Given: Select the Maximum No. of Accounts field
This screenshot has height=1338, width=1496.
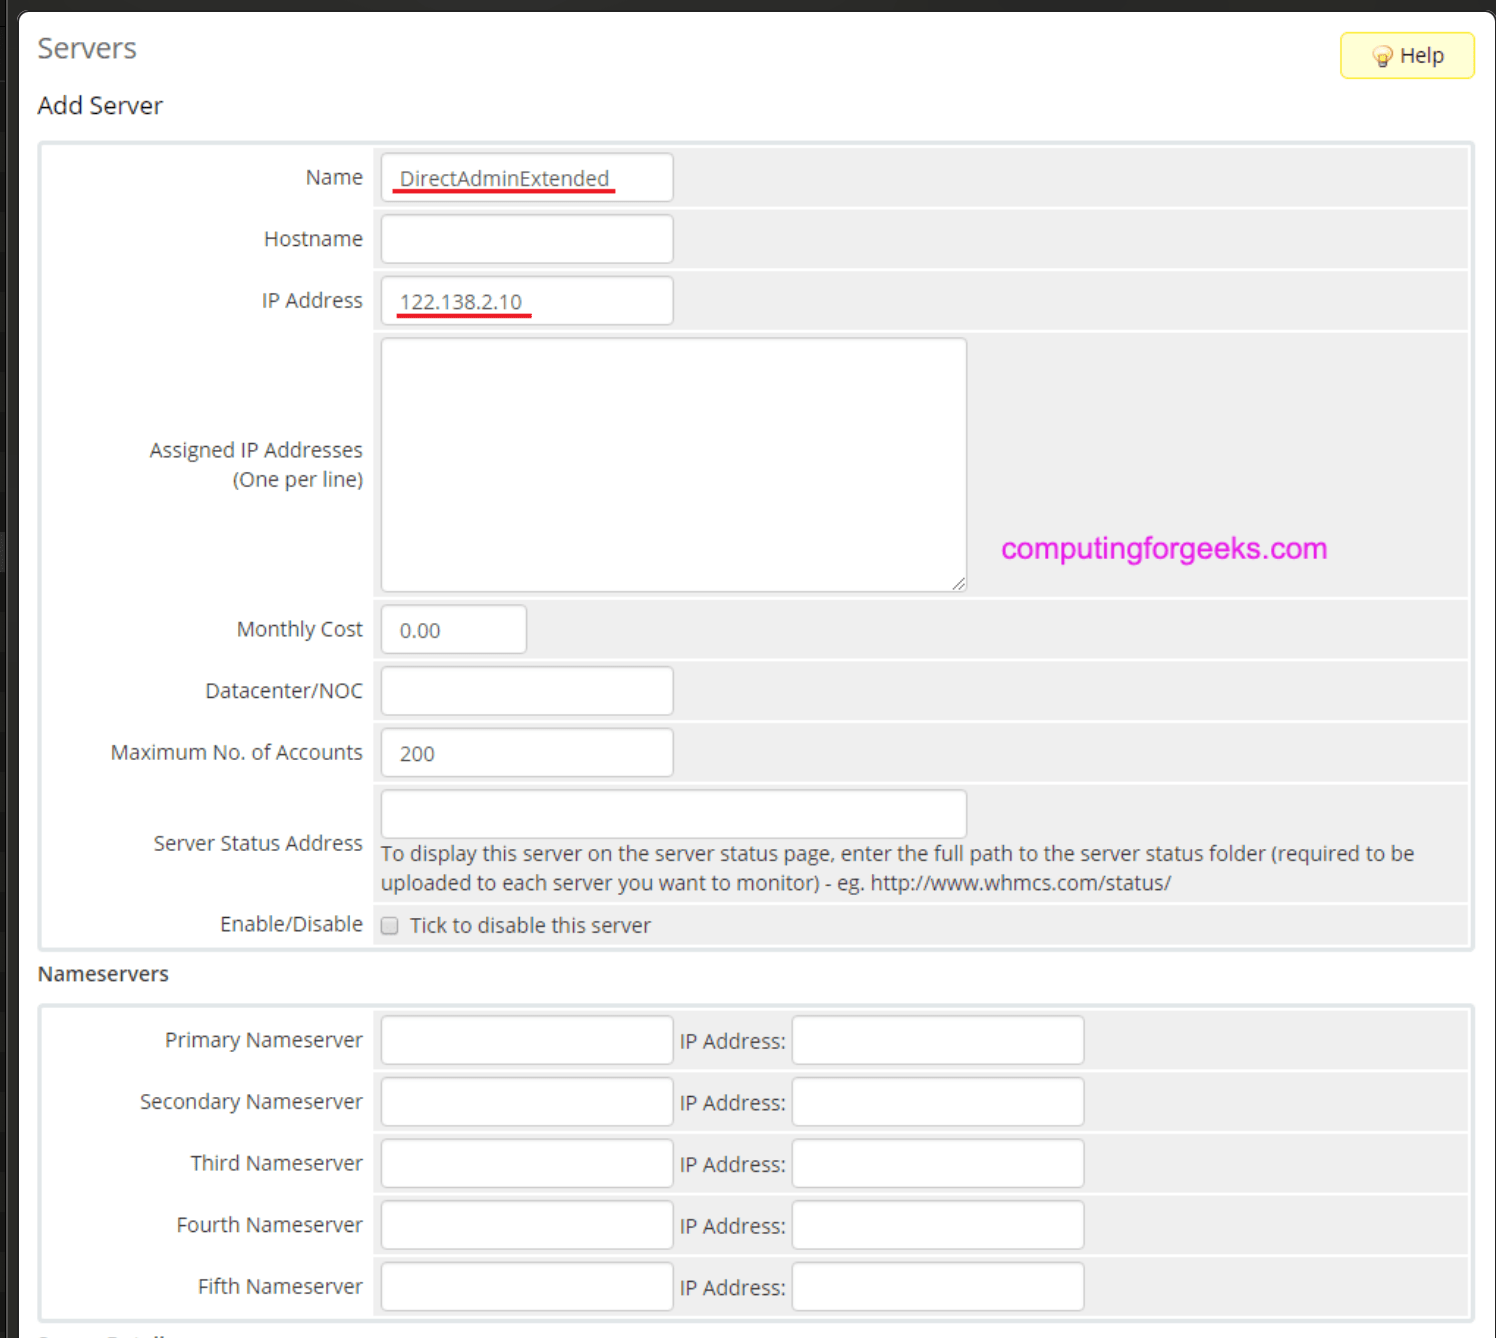Looking at the screenshot, I should 525,752.
